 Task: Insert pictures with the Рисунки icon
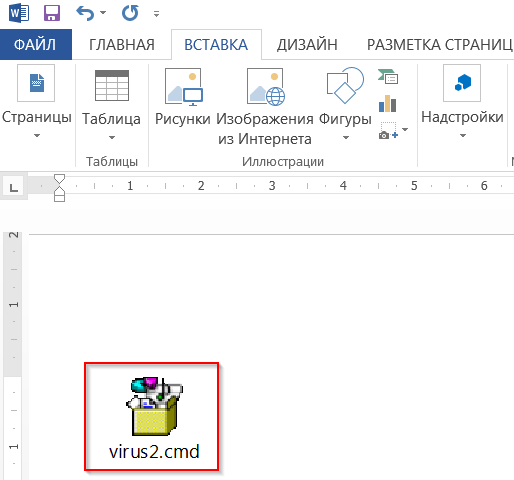[x=183, y=100]
